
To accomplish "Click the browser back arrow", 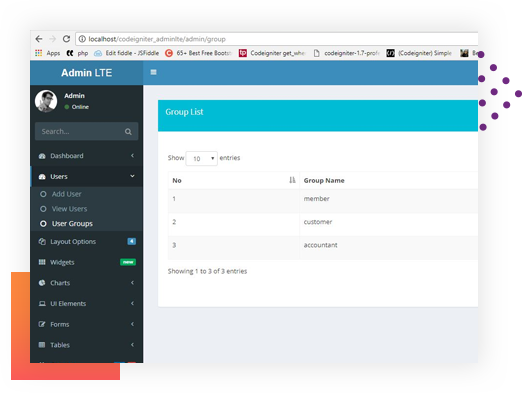I will [x=39, y=39].
